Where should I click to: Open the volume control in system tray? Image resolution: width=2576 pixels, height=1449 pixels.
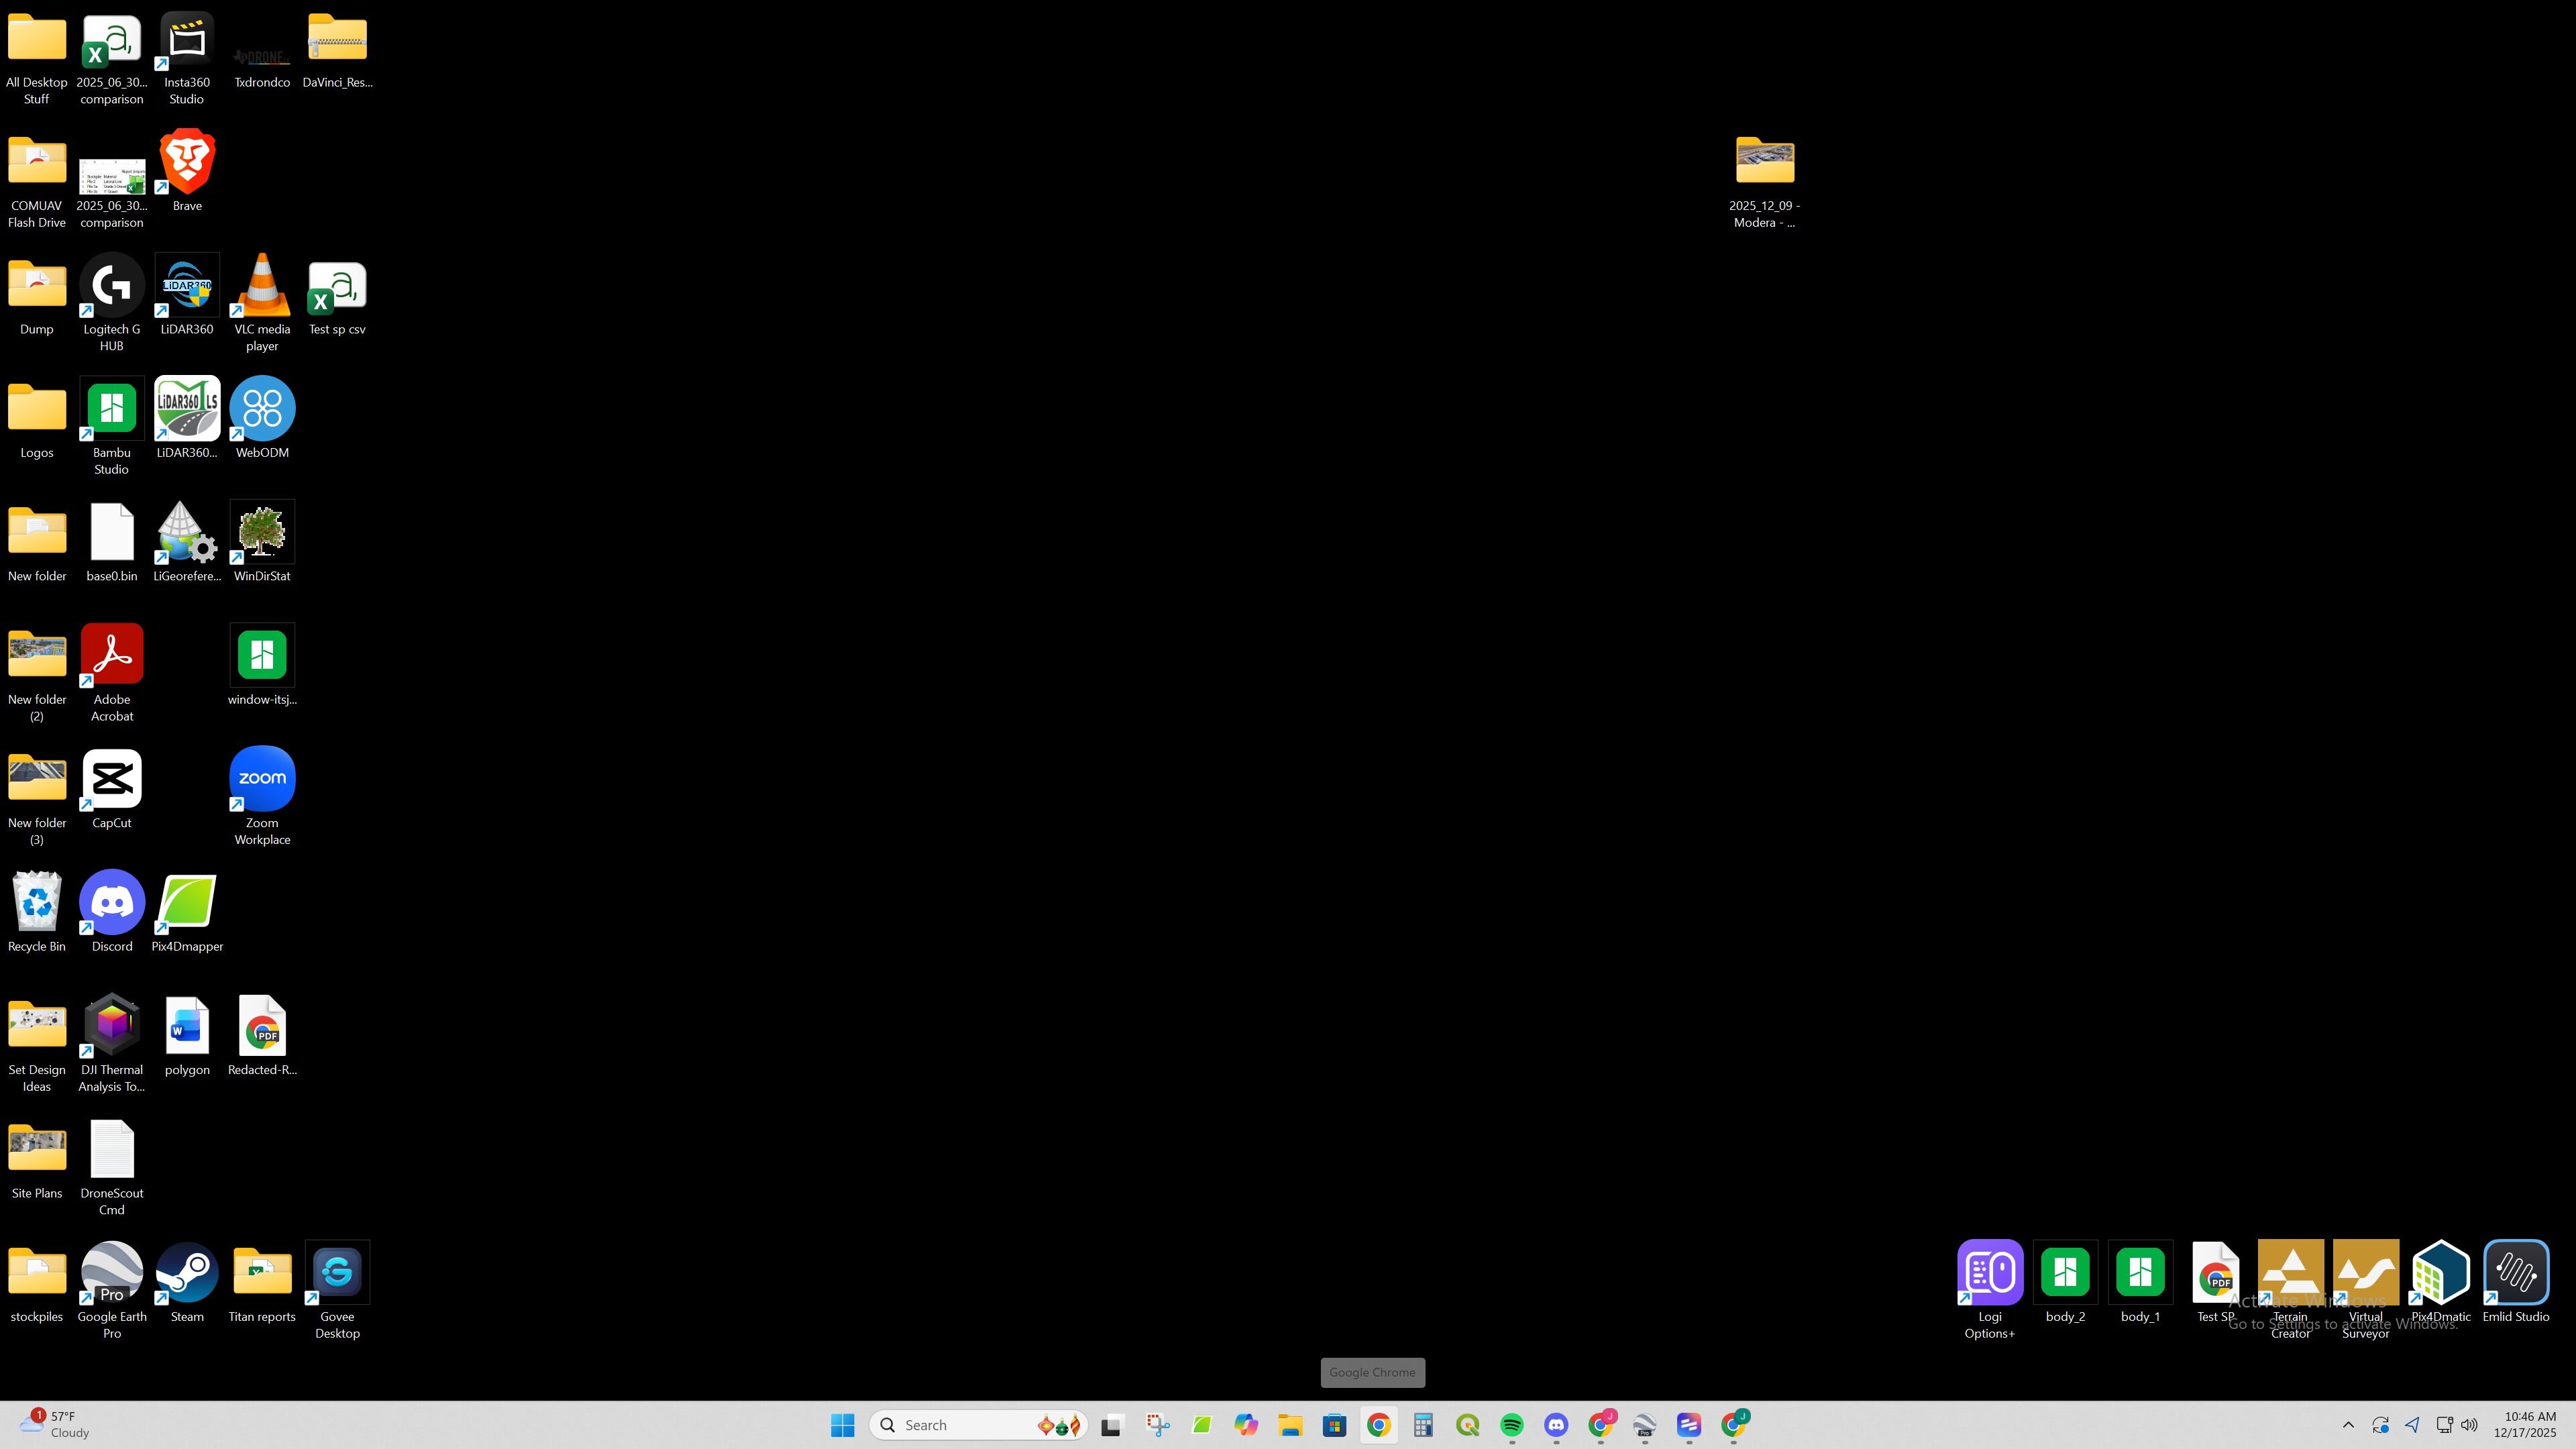coord(2469,1425)
